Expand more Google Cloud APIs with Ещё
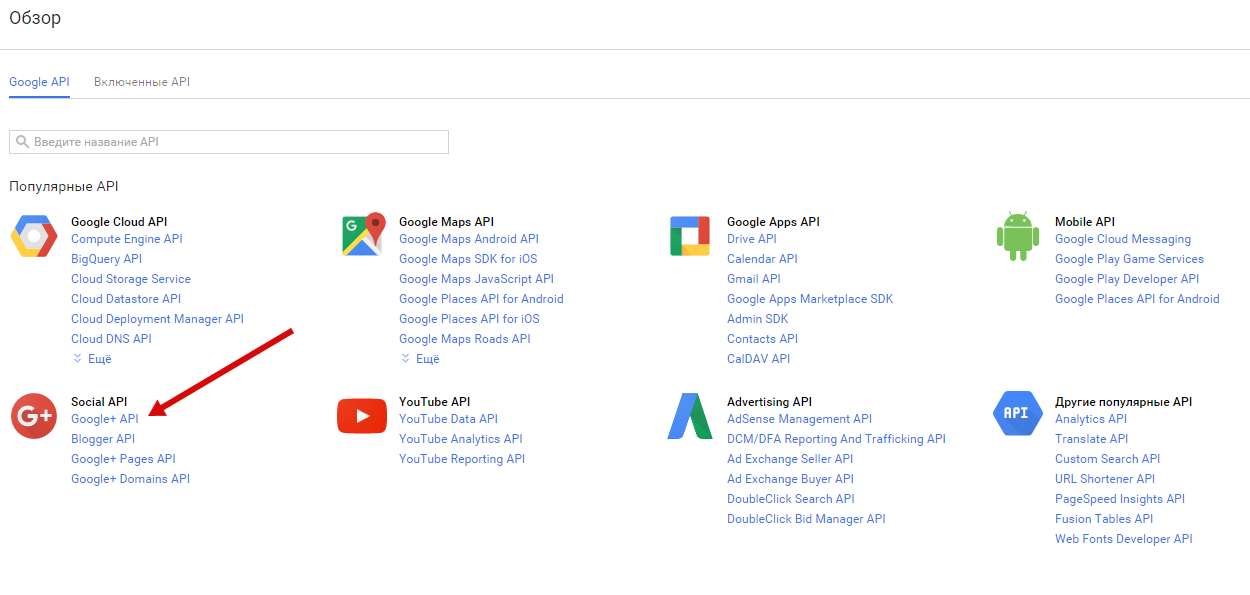This screenshot has height=595, width=1250. [x=92, y=359]
